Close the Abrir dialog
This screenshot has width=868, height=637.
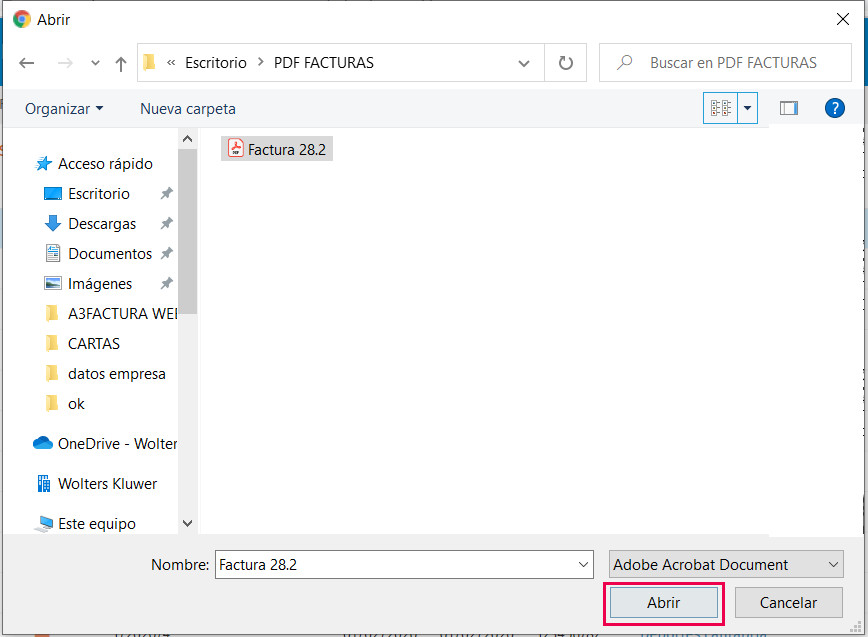pyautogui.click(x=843, y=19)
